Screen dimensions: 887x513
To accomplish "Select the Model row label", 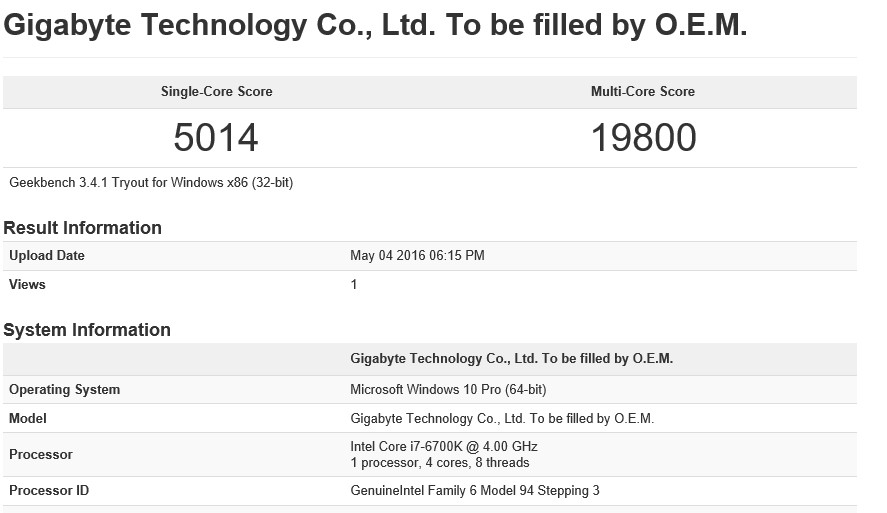I will pos(28,419).
